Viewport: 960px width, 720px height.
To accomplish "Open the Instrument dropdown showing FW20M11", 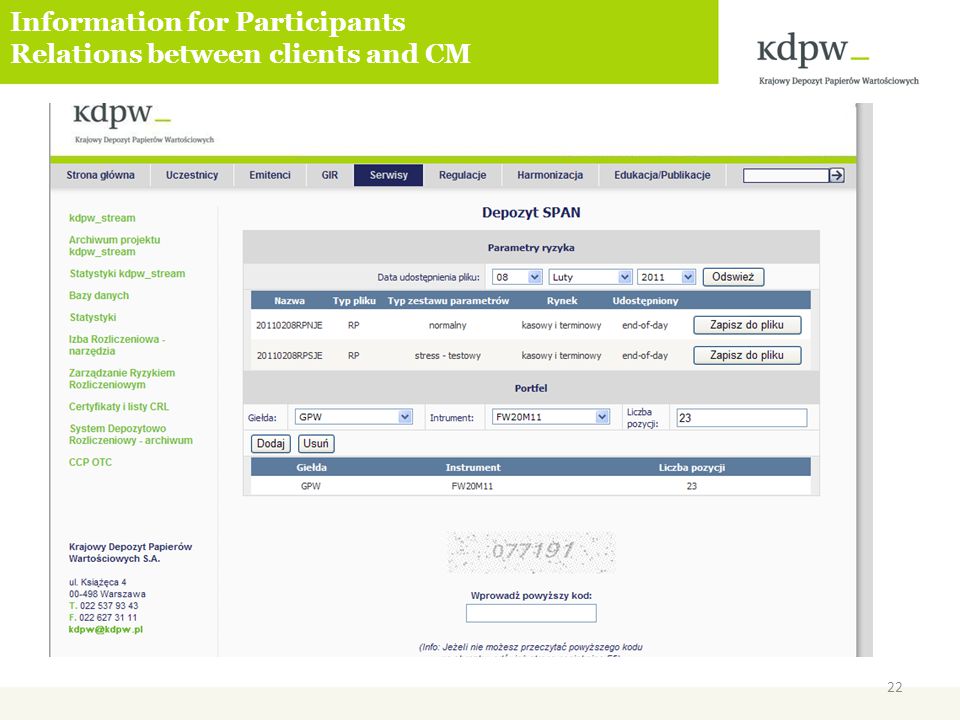I will tap(551, 417).
